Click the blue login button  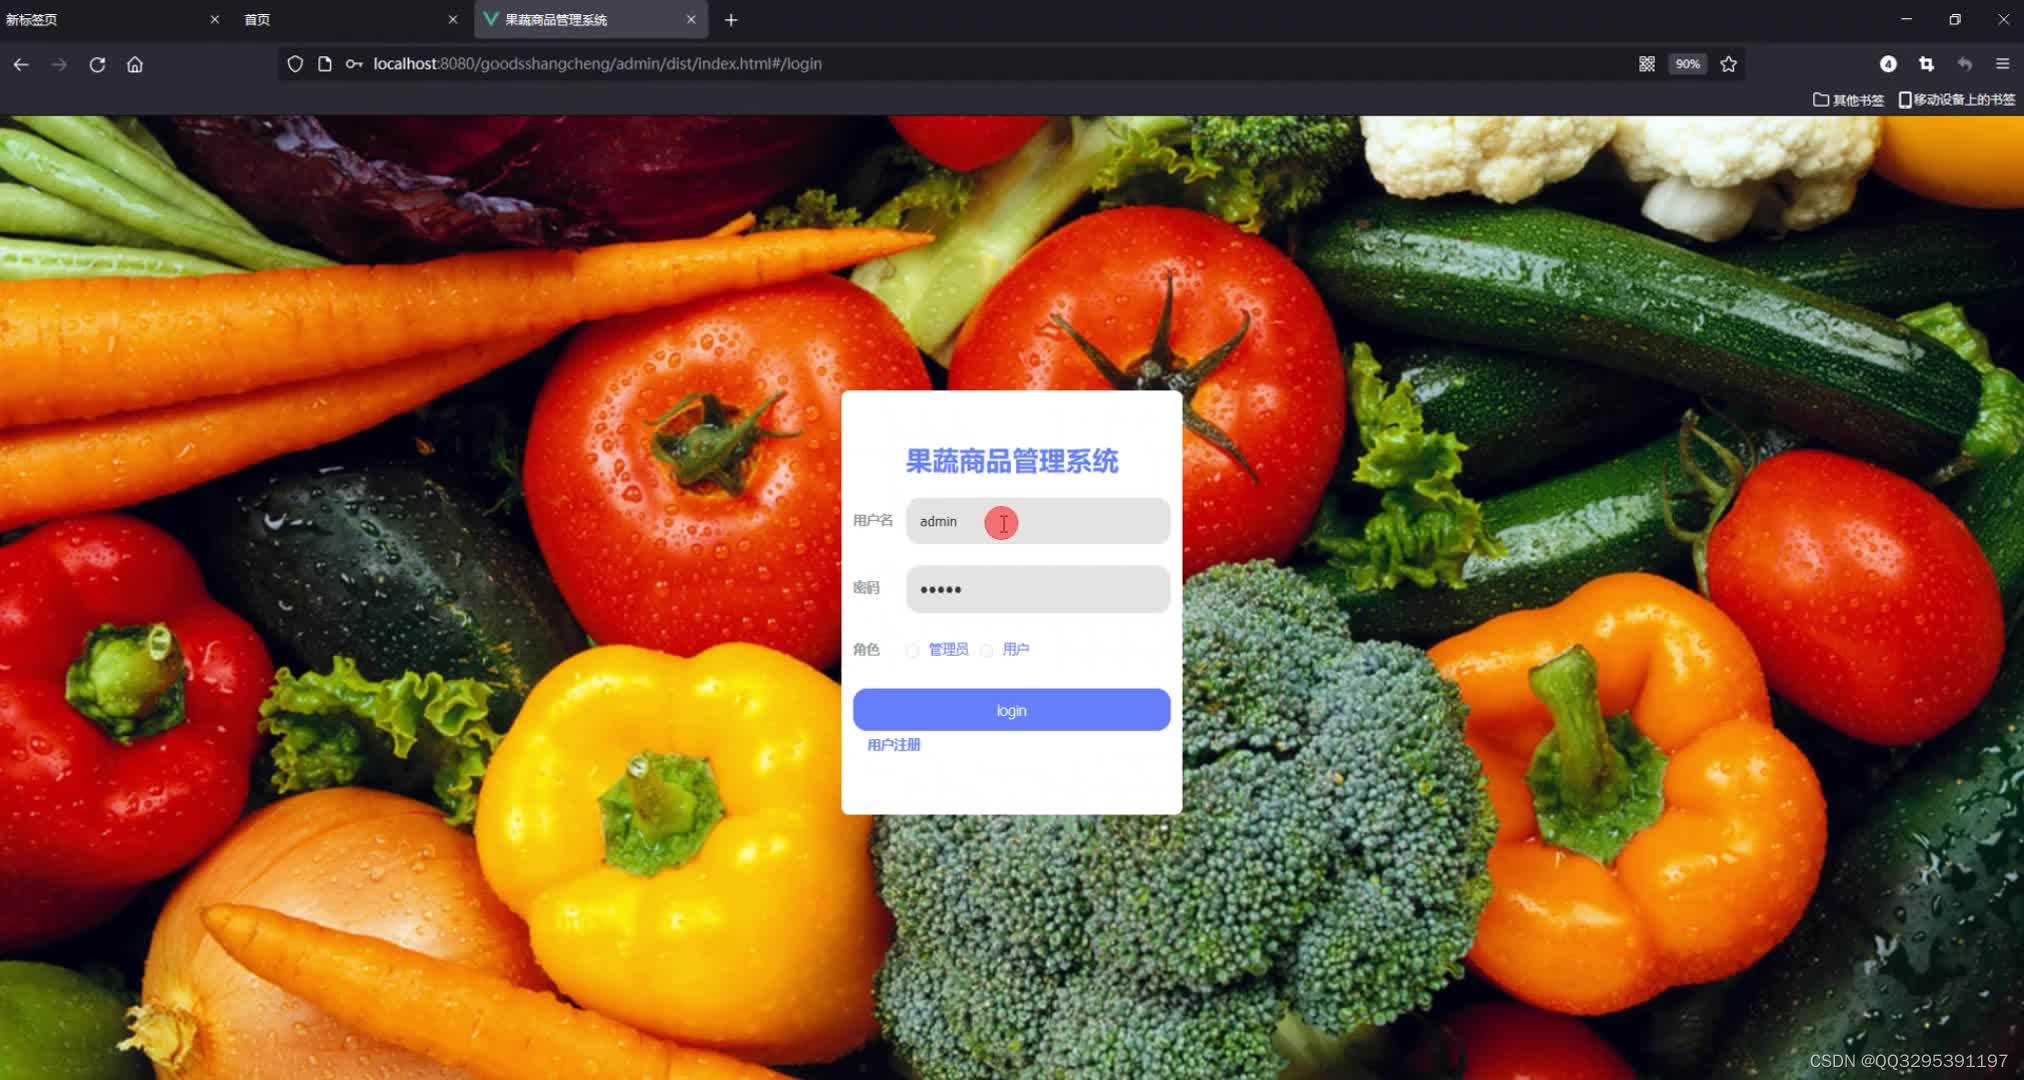(x=1011, y=710)
